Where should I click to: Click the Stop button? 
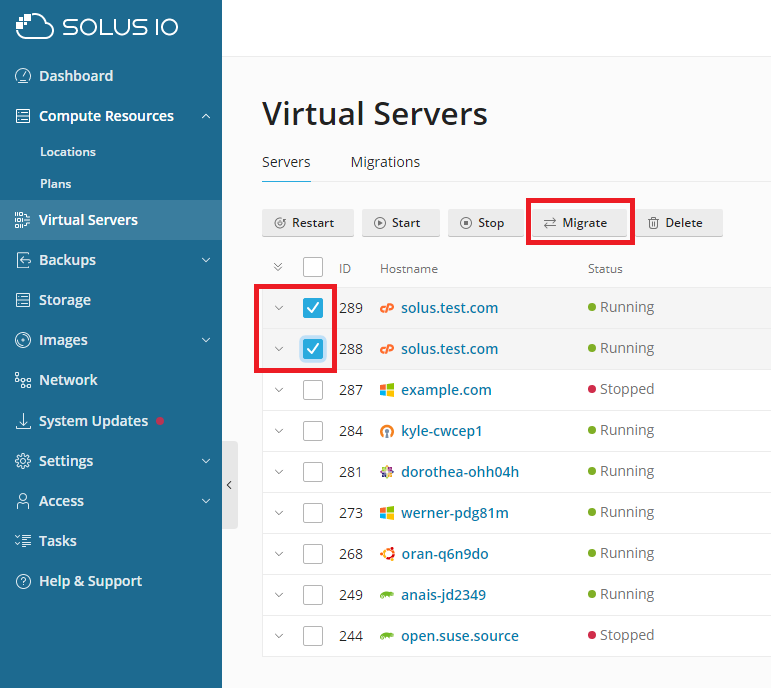pyautogui.click(x=486, y=223)
